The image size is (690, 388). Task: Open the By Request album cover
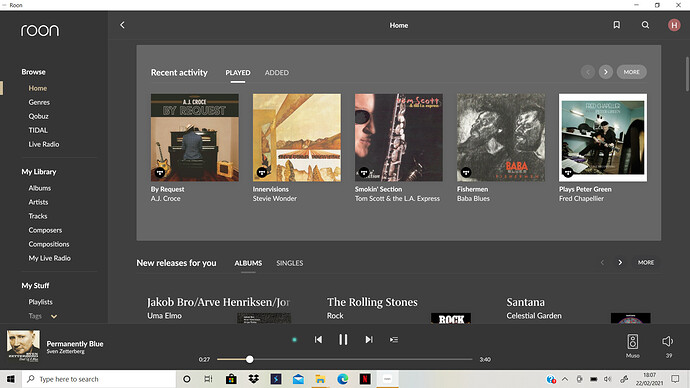click(195, 137)
